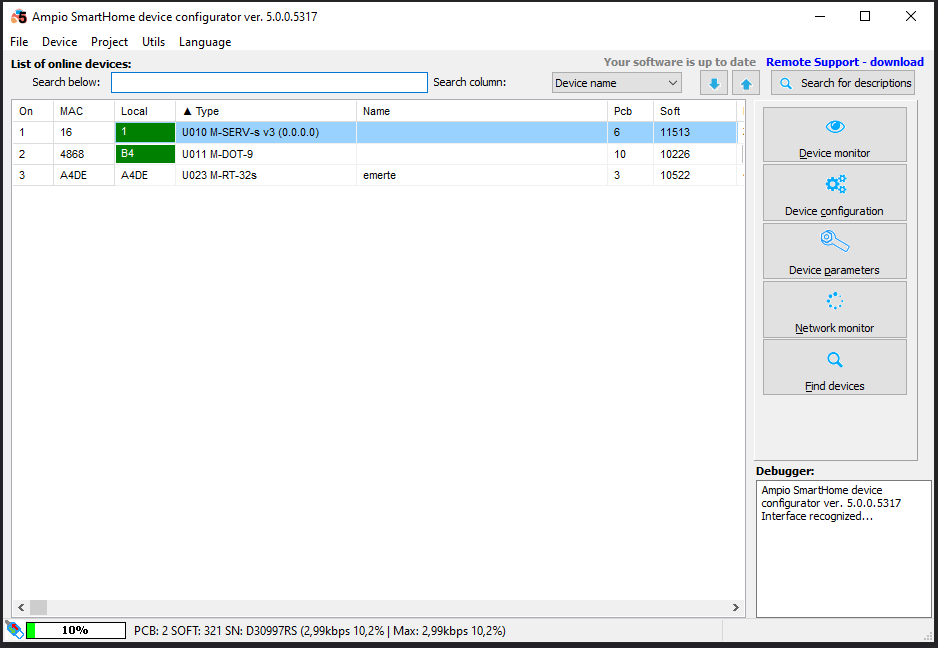Click the Ampio app icon in title bar
Screen dimensions: 938x648
point(19,17)
